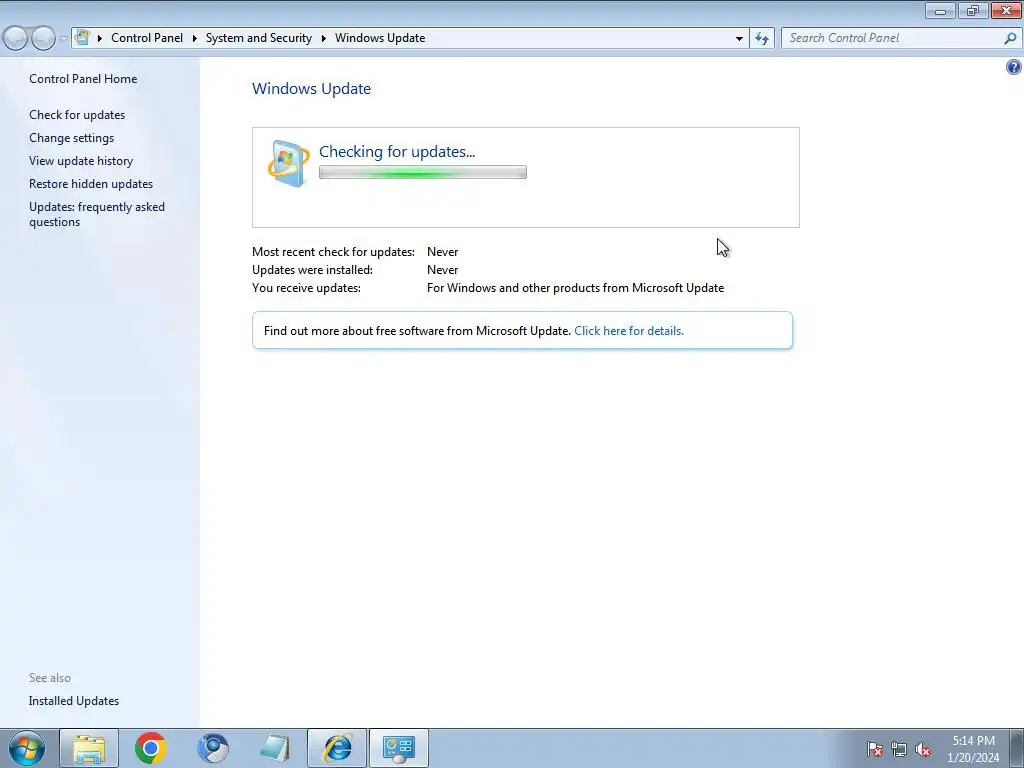
Task: Click the Forward navigation arrow button
Action: tap(43, 38)
